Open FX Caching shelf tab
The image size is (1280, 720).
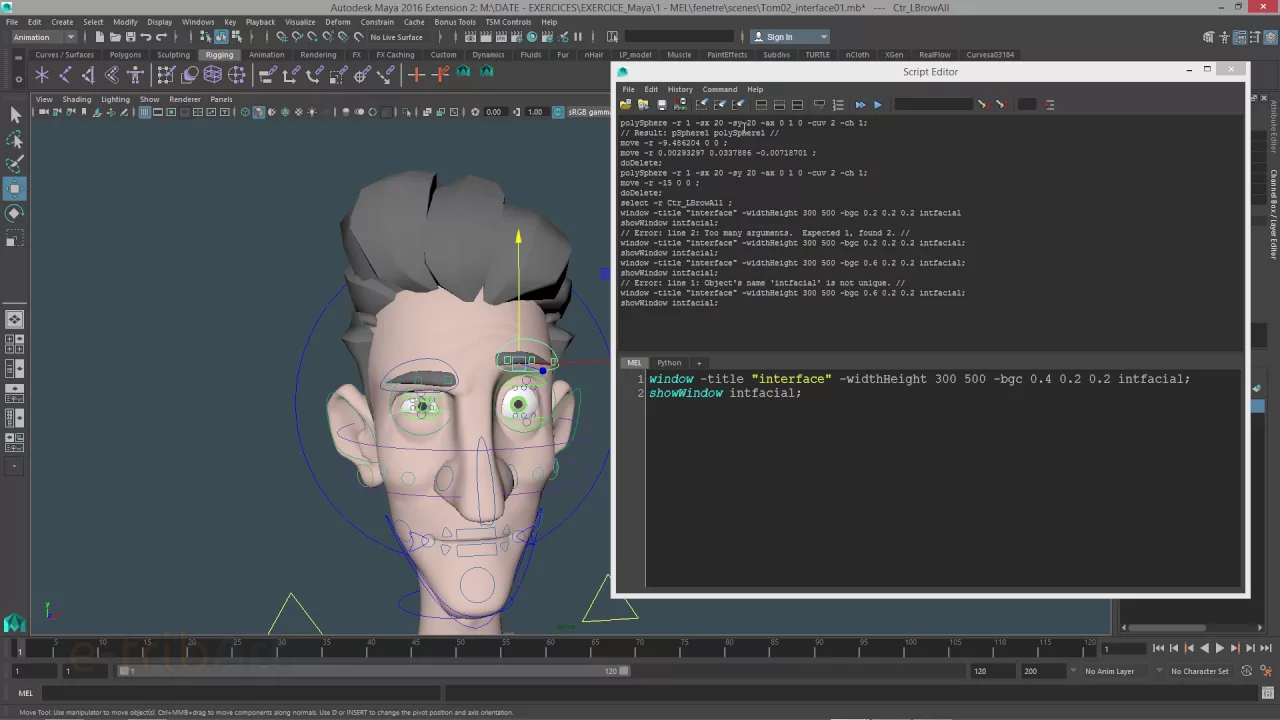click(395, 55)
